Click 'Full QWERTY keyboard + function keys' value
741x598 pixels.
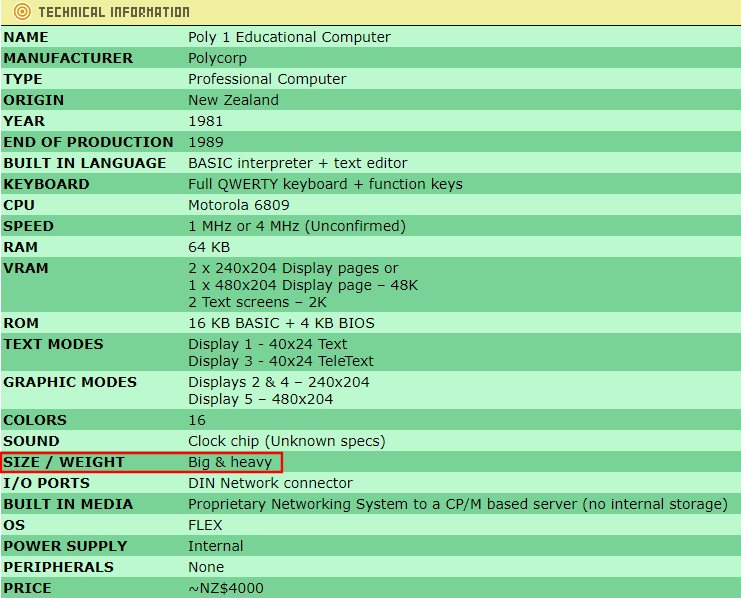point(325,184)
